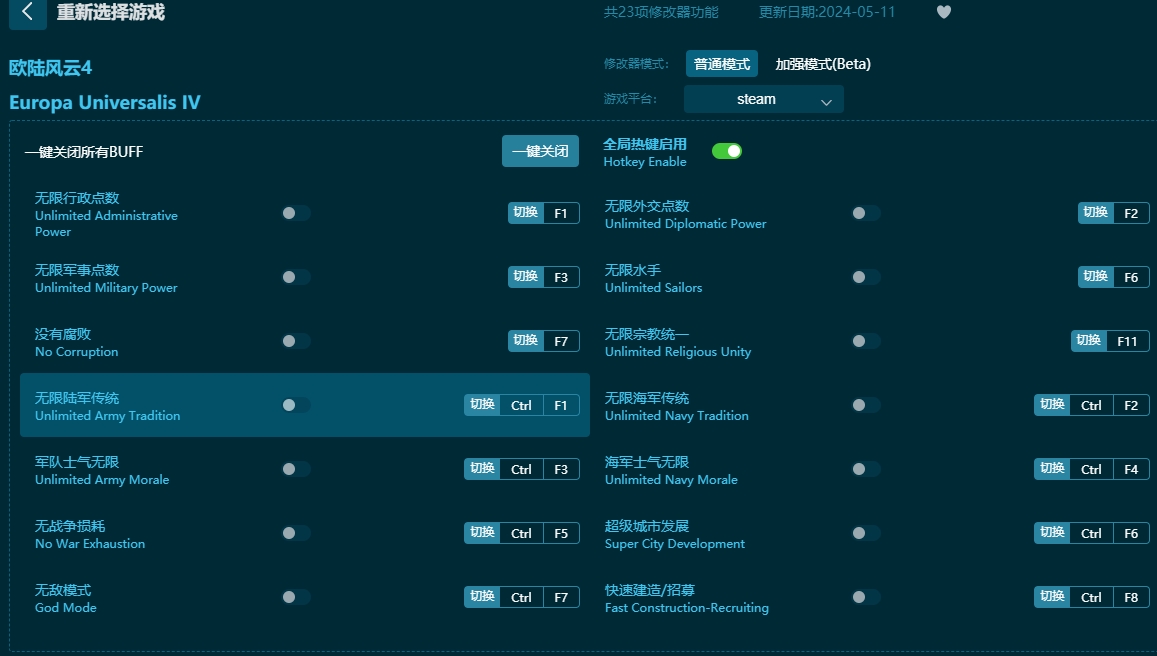1157x656 pixels.
Task: Click F8 key box for Fast Construction-Recruiting
Action: pos(1132,597)
